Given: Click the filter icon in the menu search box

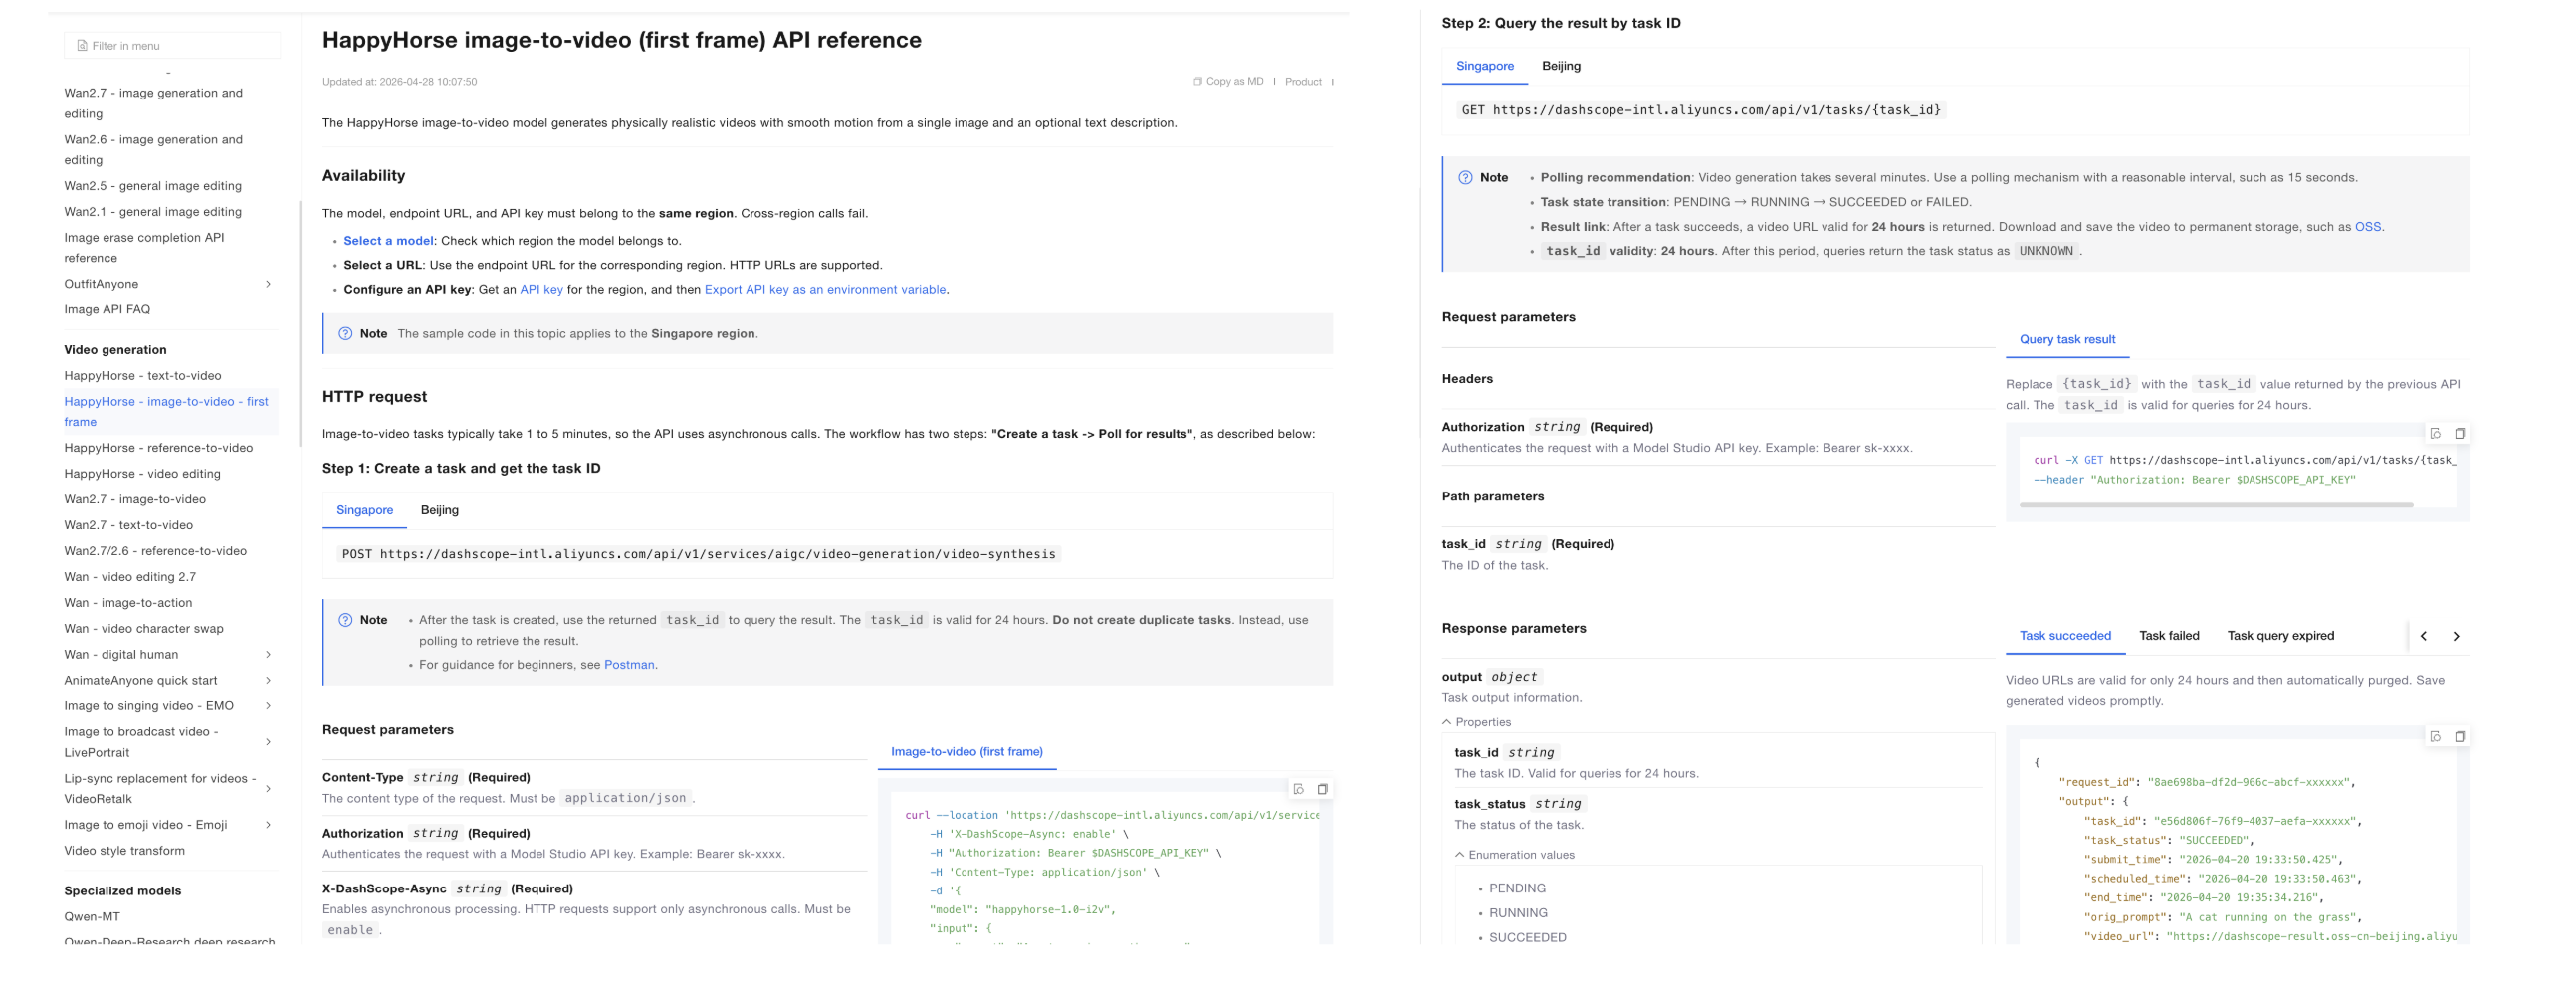Looking at the screenshot, I should [x=82, y=46].
